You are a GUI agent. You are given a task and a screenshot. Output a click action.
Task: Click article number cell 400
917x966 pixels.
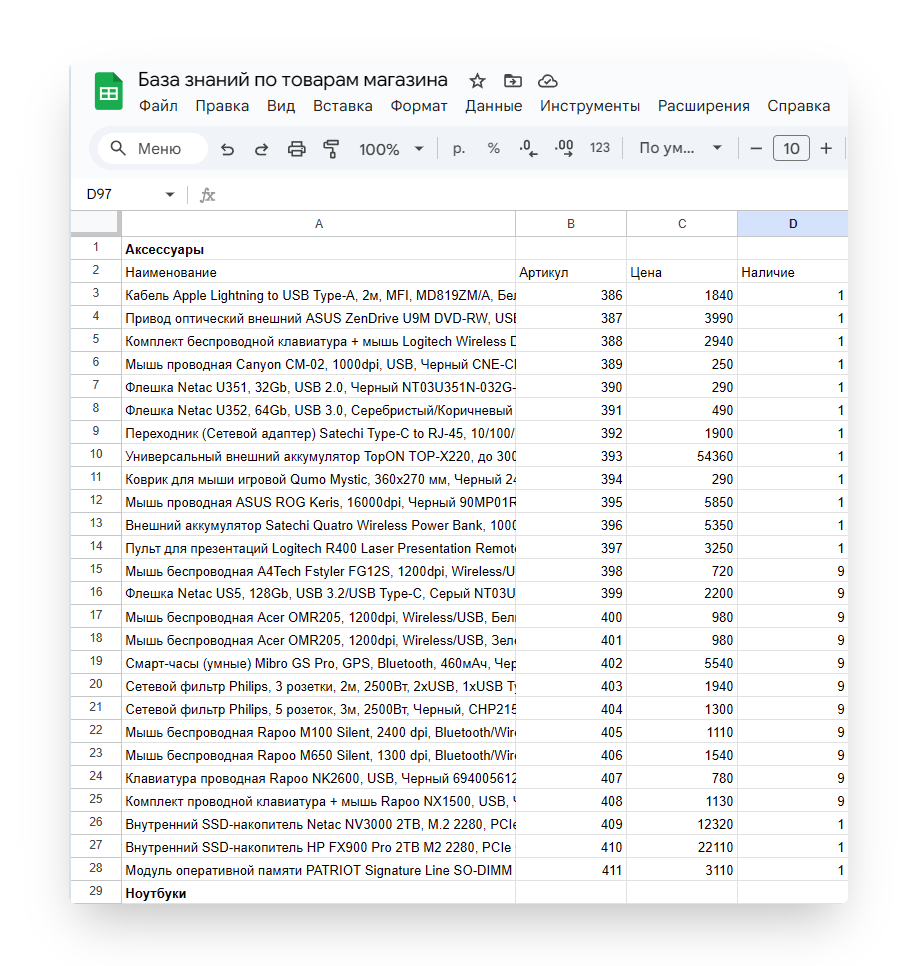pyautogui.click(x=571, y=617)
